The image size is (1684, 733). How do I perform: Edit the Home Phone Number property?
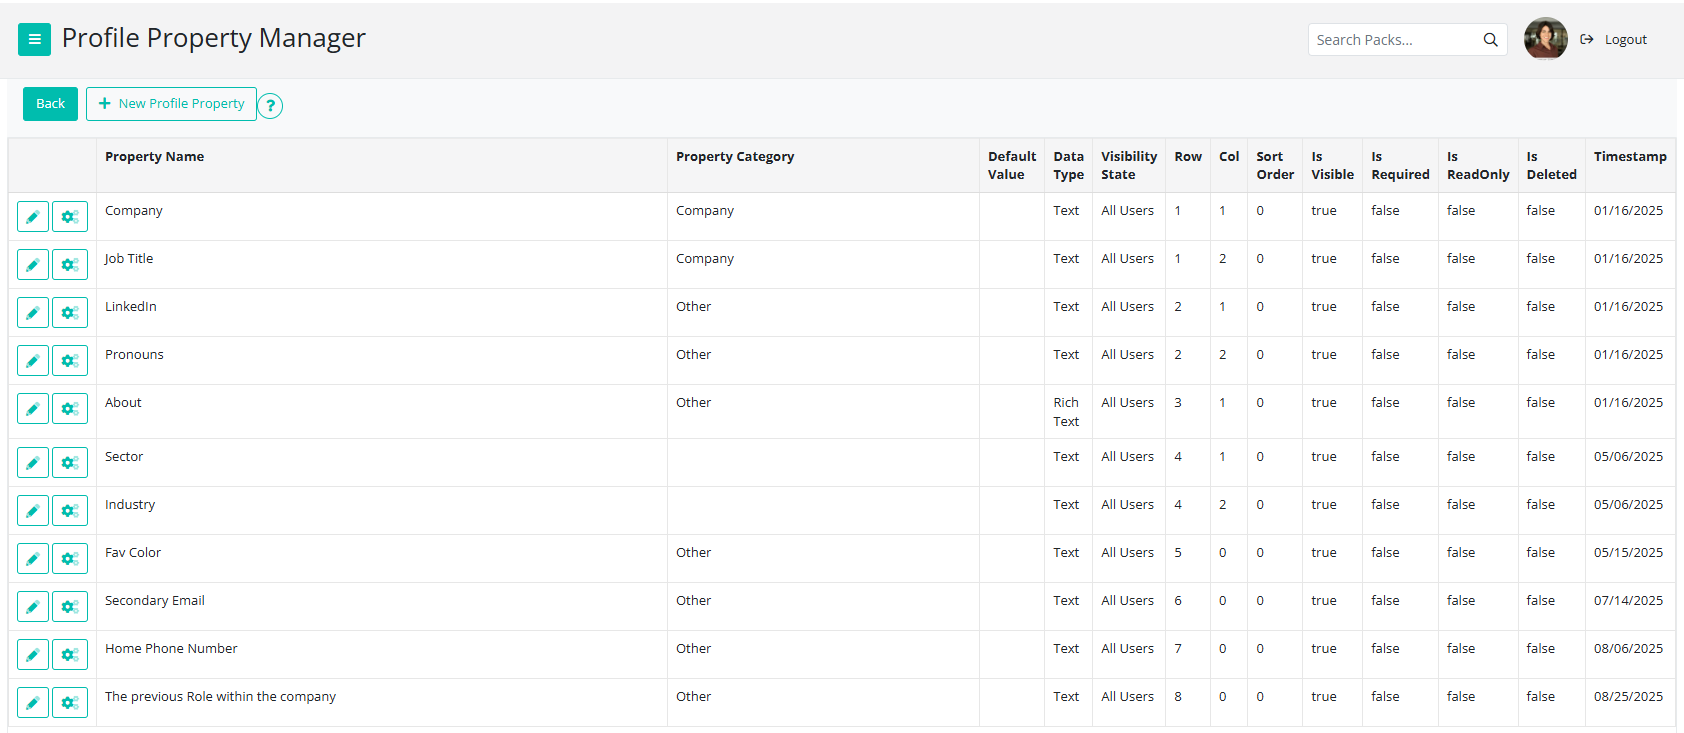(x=33, y=655)
